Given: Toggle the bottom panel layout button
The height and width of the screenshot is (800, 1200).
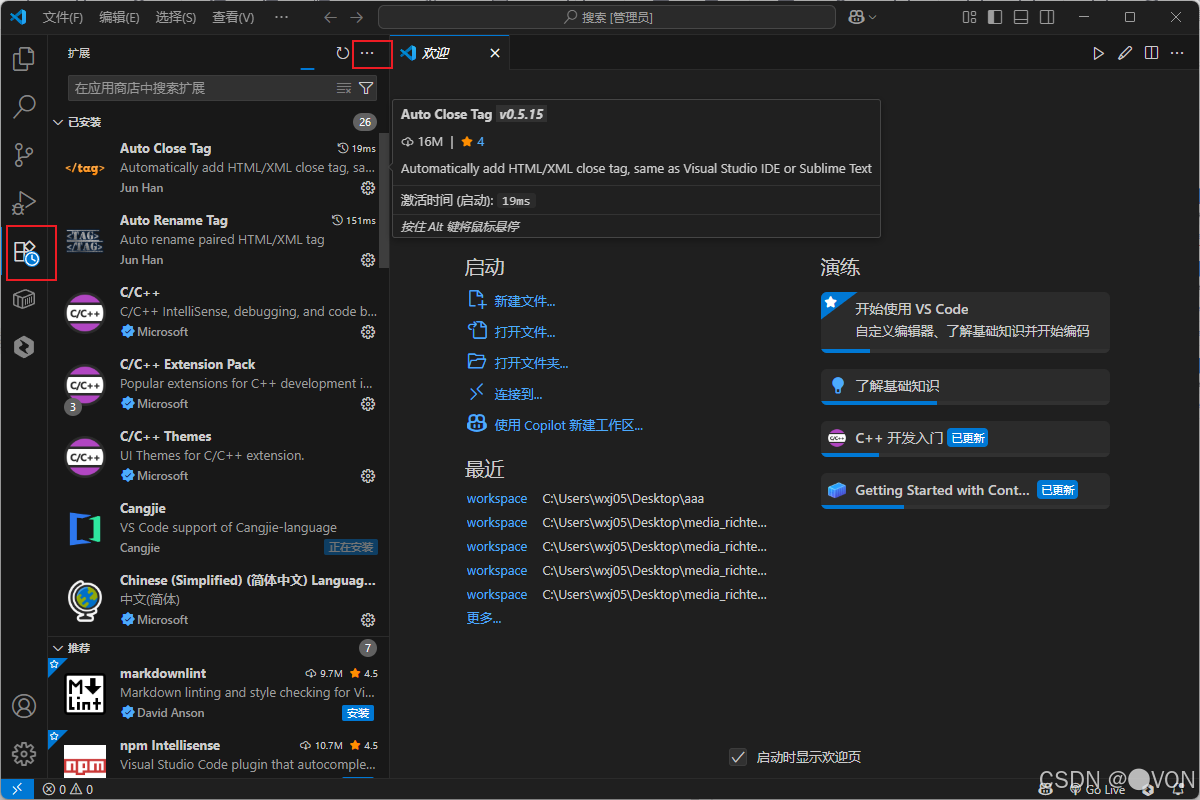Looking at the screenshot, I should [x=1021, y=17].
